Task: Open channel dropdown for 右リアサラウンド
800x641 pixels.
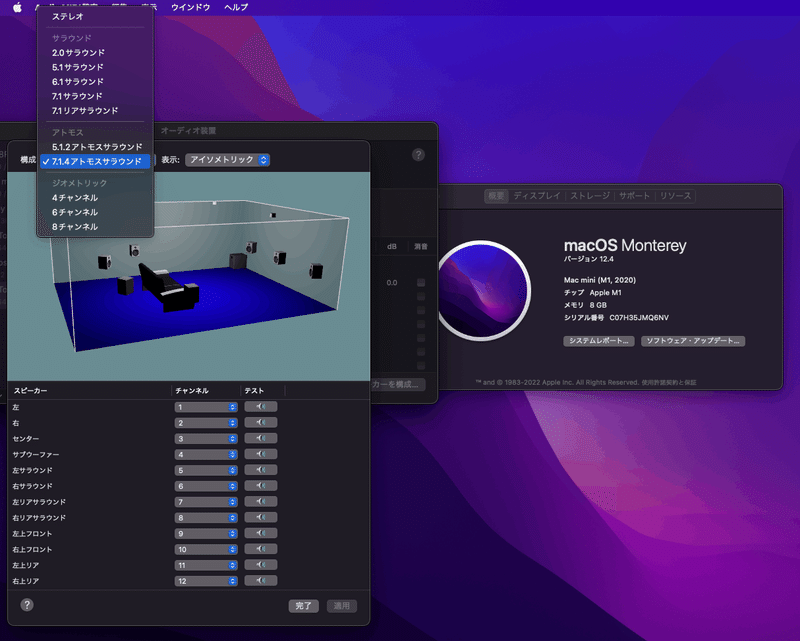Action: point(206,518)
